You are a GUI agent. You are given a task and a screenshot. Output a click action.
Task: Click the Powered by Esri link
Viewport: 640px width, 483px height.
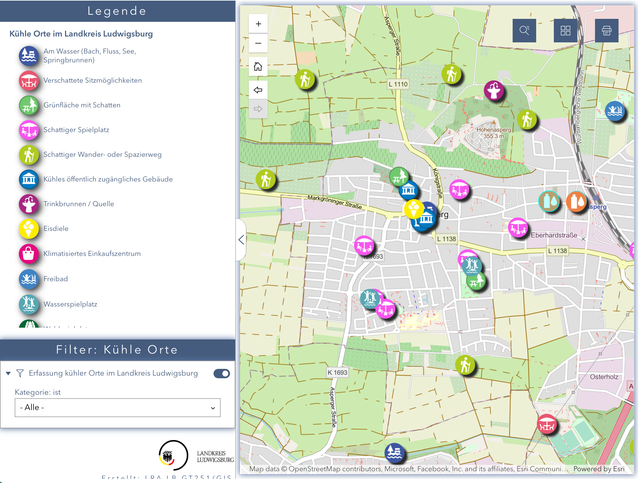(x=599, y=469)
